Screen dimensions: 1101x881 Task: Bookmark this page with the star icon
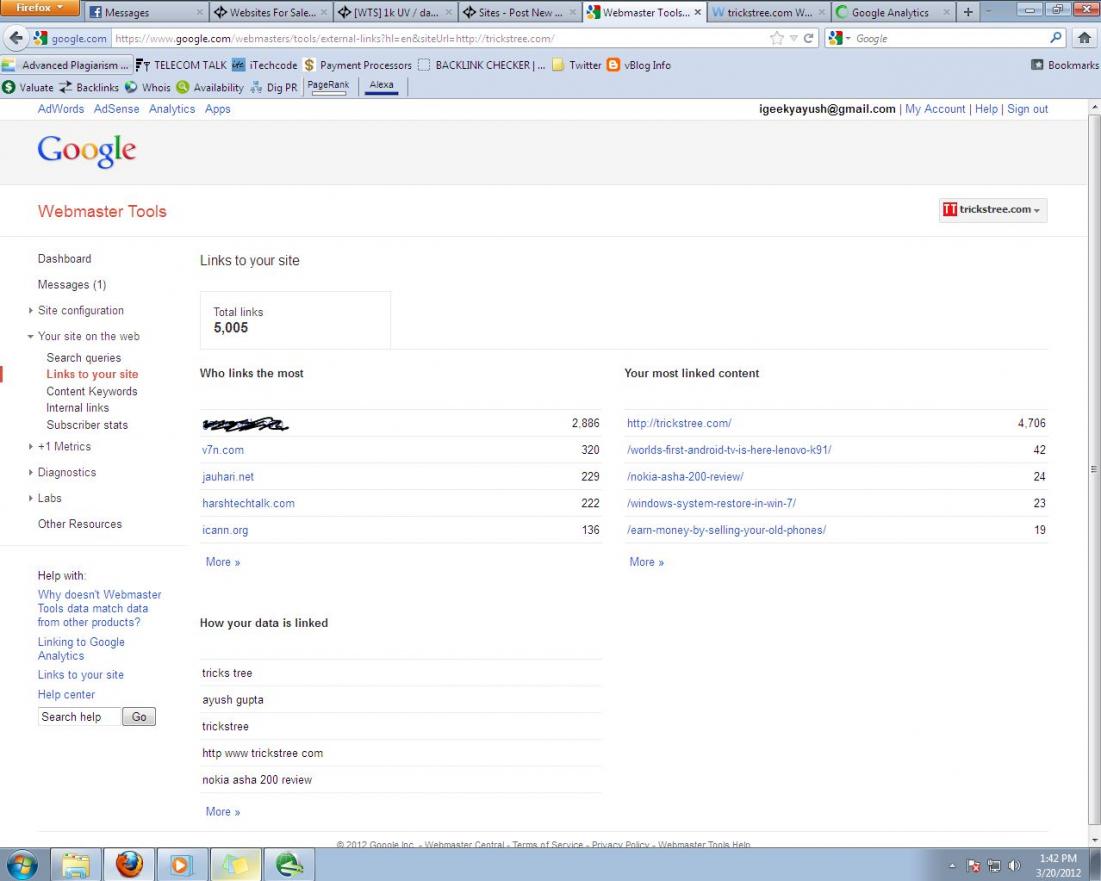pyautogui.click(x=777, y=39)
